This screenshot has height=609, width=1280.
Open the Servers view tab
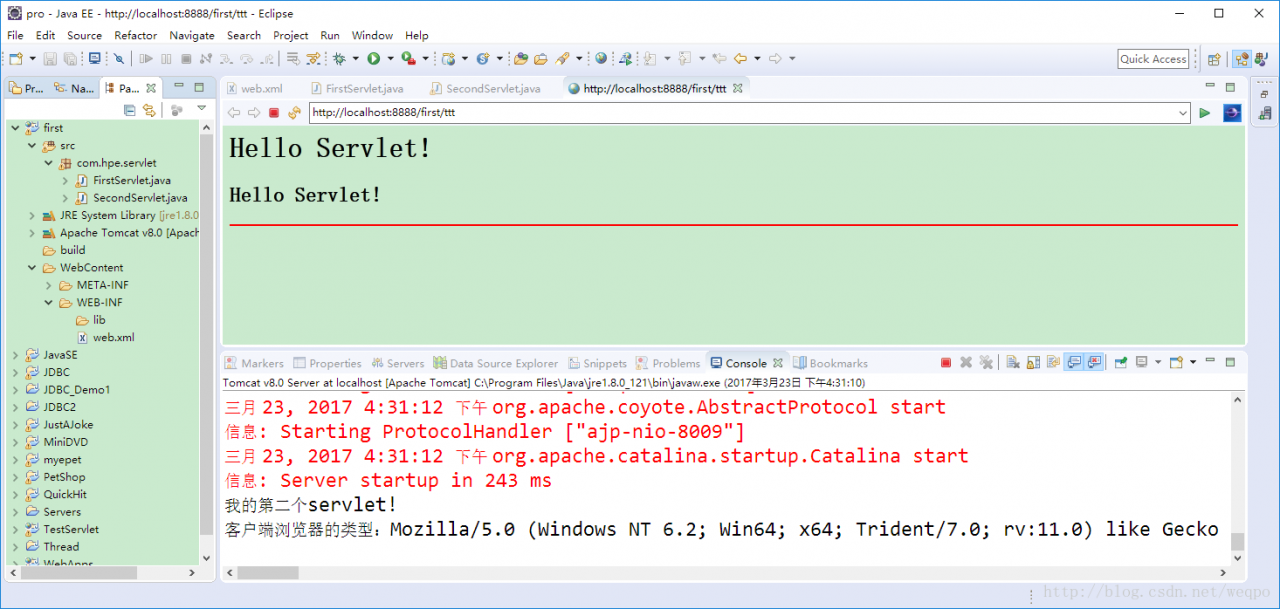tap(398, 363)
